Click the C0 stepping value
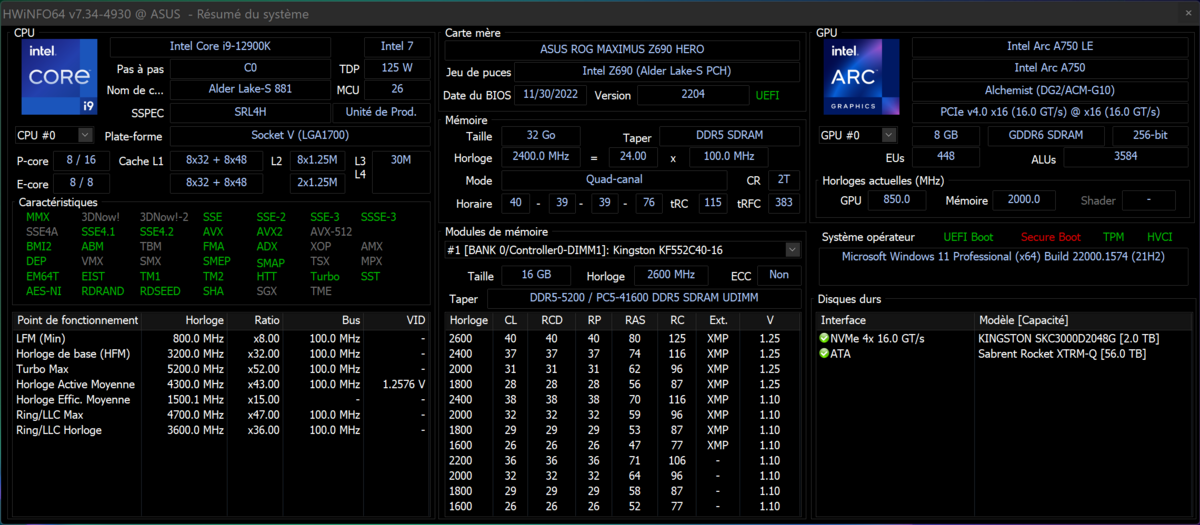The height and width of the screenshot is (525, 1200). click(x=250, y=68)
